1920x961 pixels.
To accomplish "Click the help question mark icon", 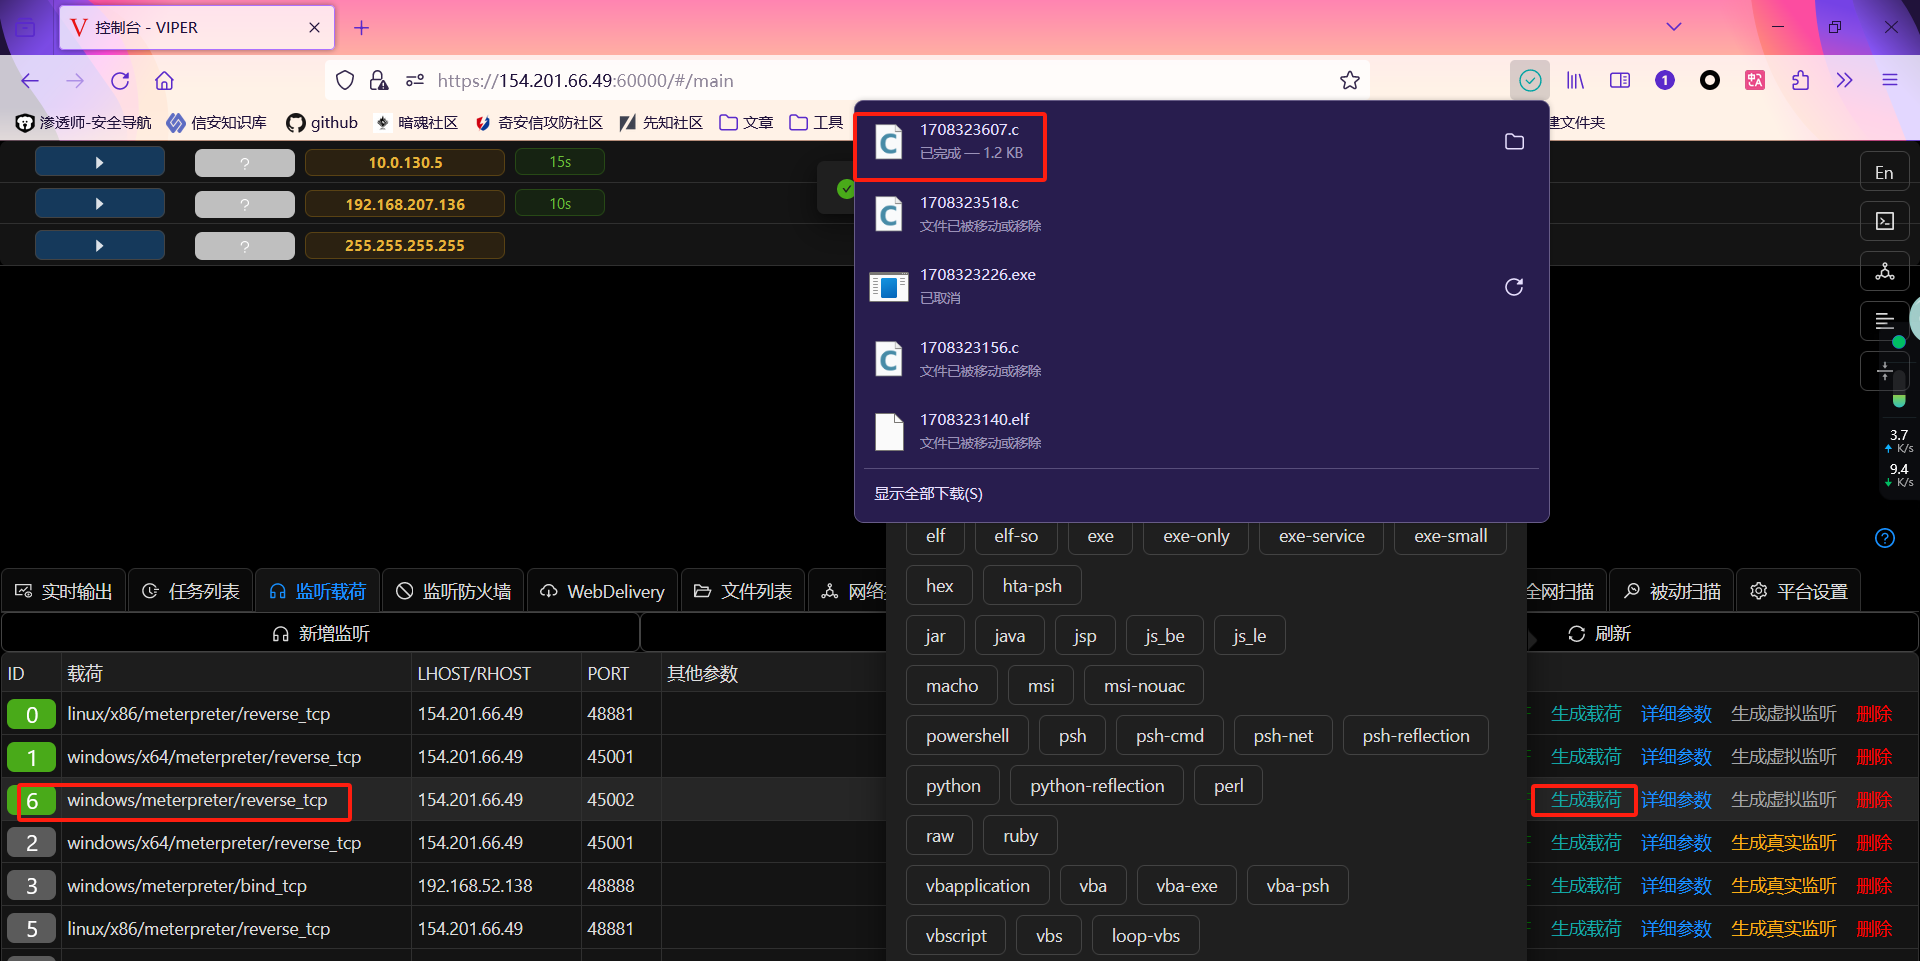I will coord(1884,538).
